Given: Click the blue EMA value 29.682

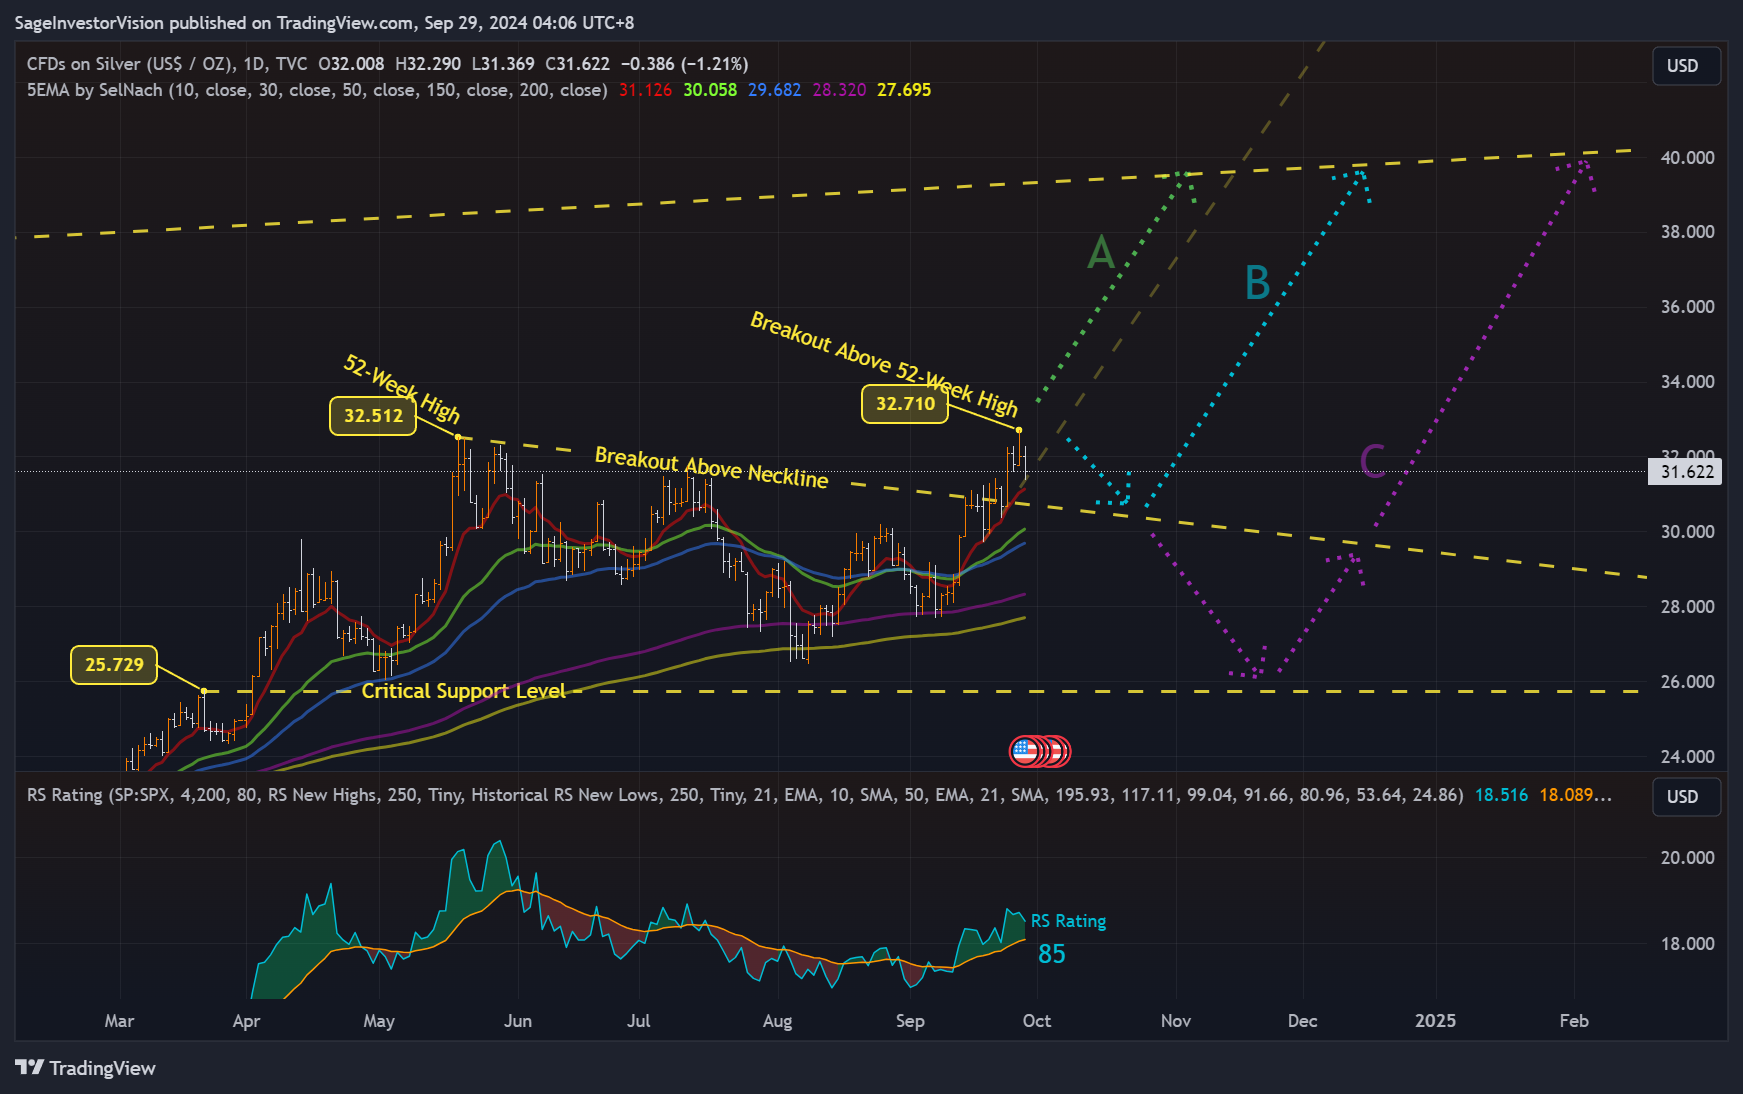Looking at the screenshot, I should [774, 90].
